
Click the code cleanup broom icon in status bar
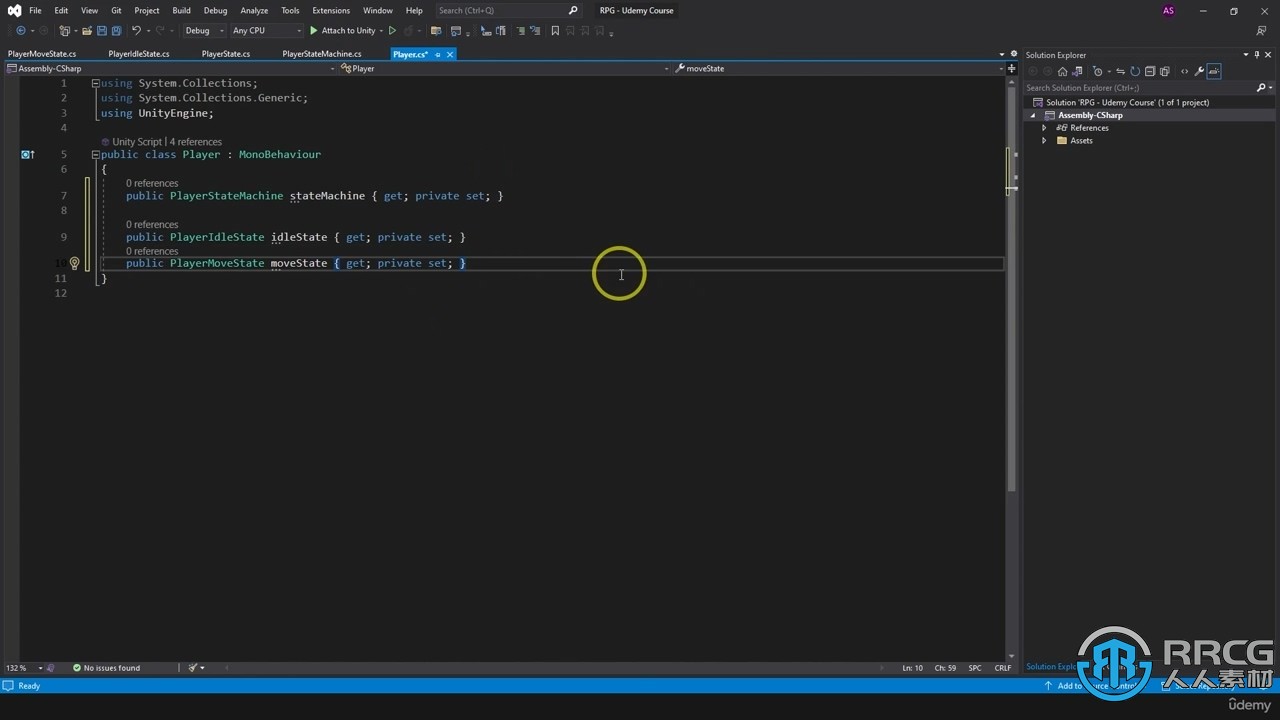[194, 668]
